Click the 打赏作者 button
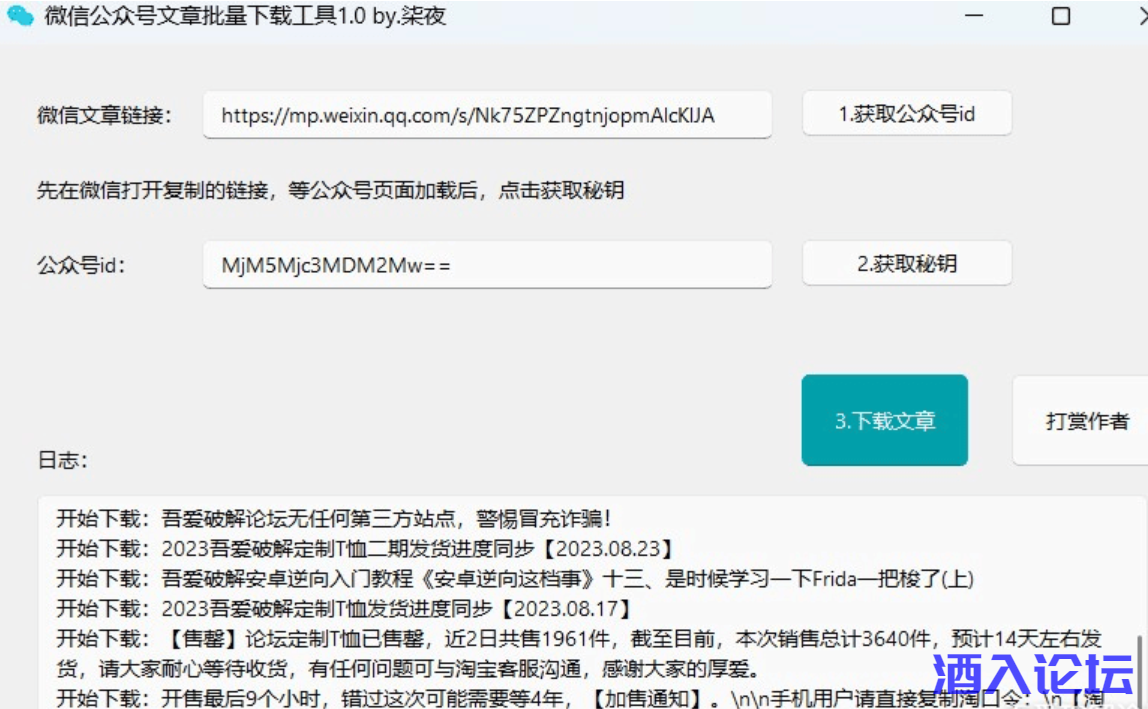Image resolution: width=1148 pixels, height=709 pixels. [x=1081, y=420]
